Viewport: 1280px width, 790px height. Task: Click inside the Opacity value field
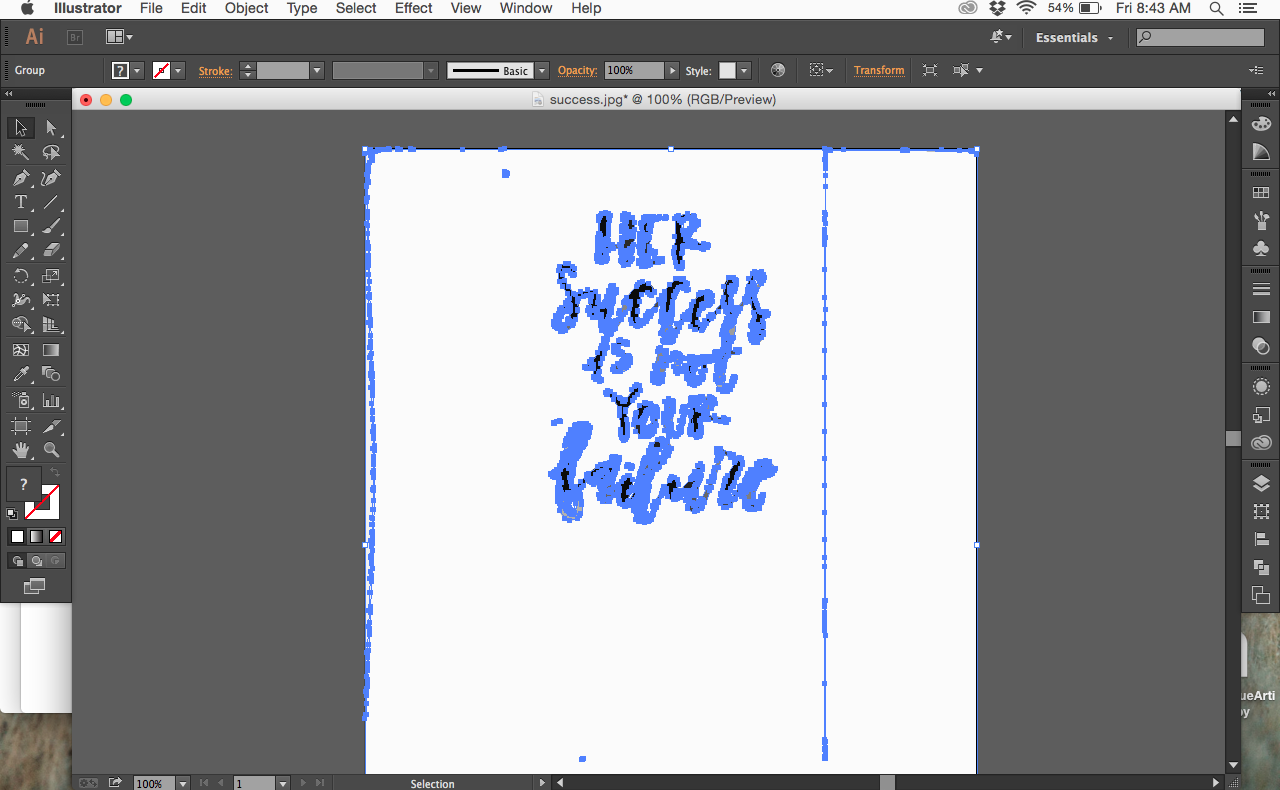(x=633, y=70)
